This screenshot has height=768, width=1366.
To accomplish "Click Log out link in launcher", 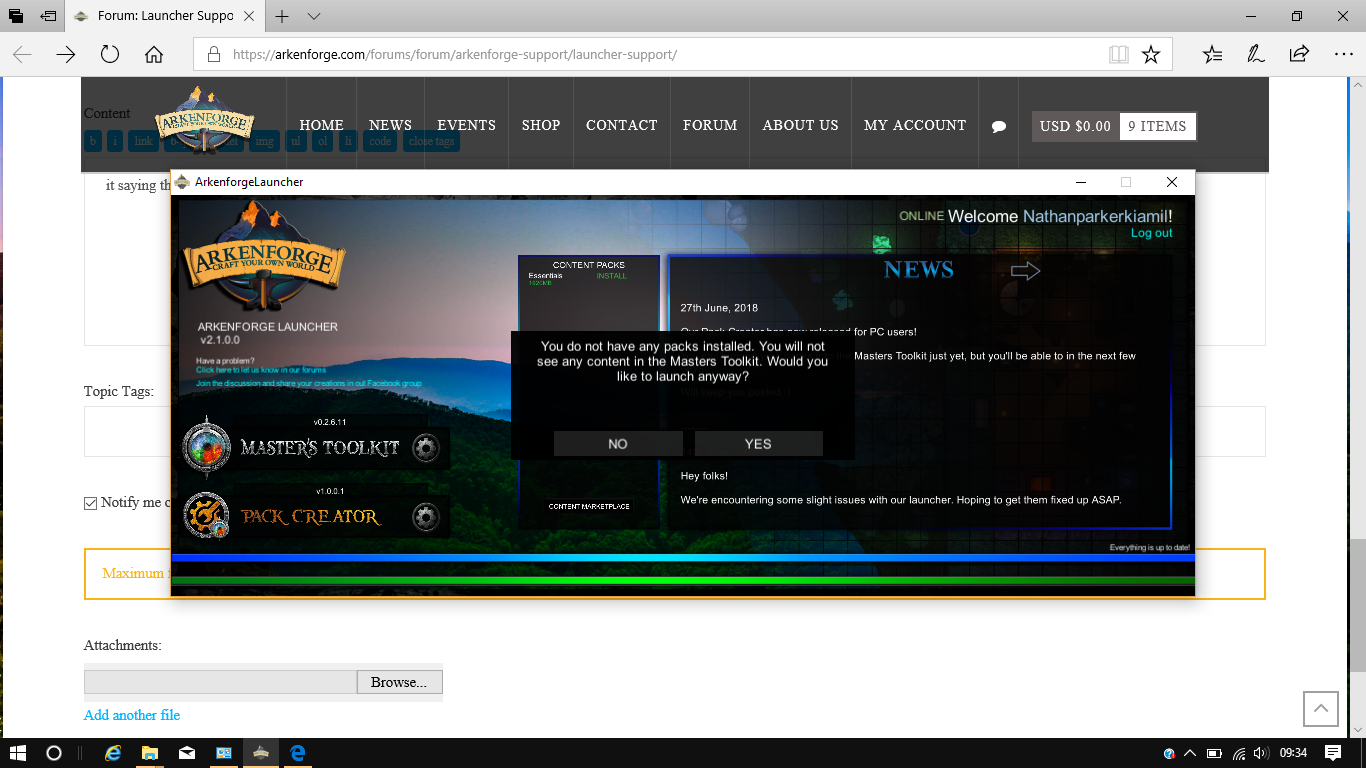I will click(x=1151, y=233).
